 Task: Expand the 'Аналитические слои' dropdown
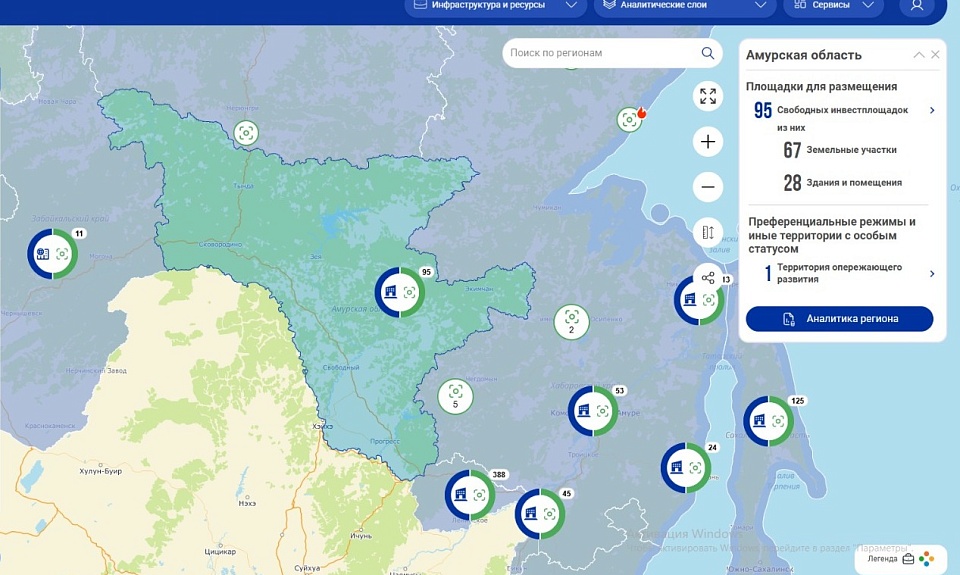click(x=684, y=6)
